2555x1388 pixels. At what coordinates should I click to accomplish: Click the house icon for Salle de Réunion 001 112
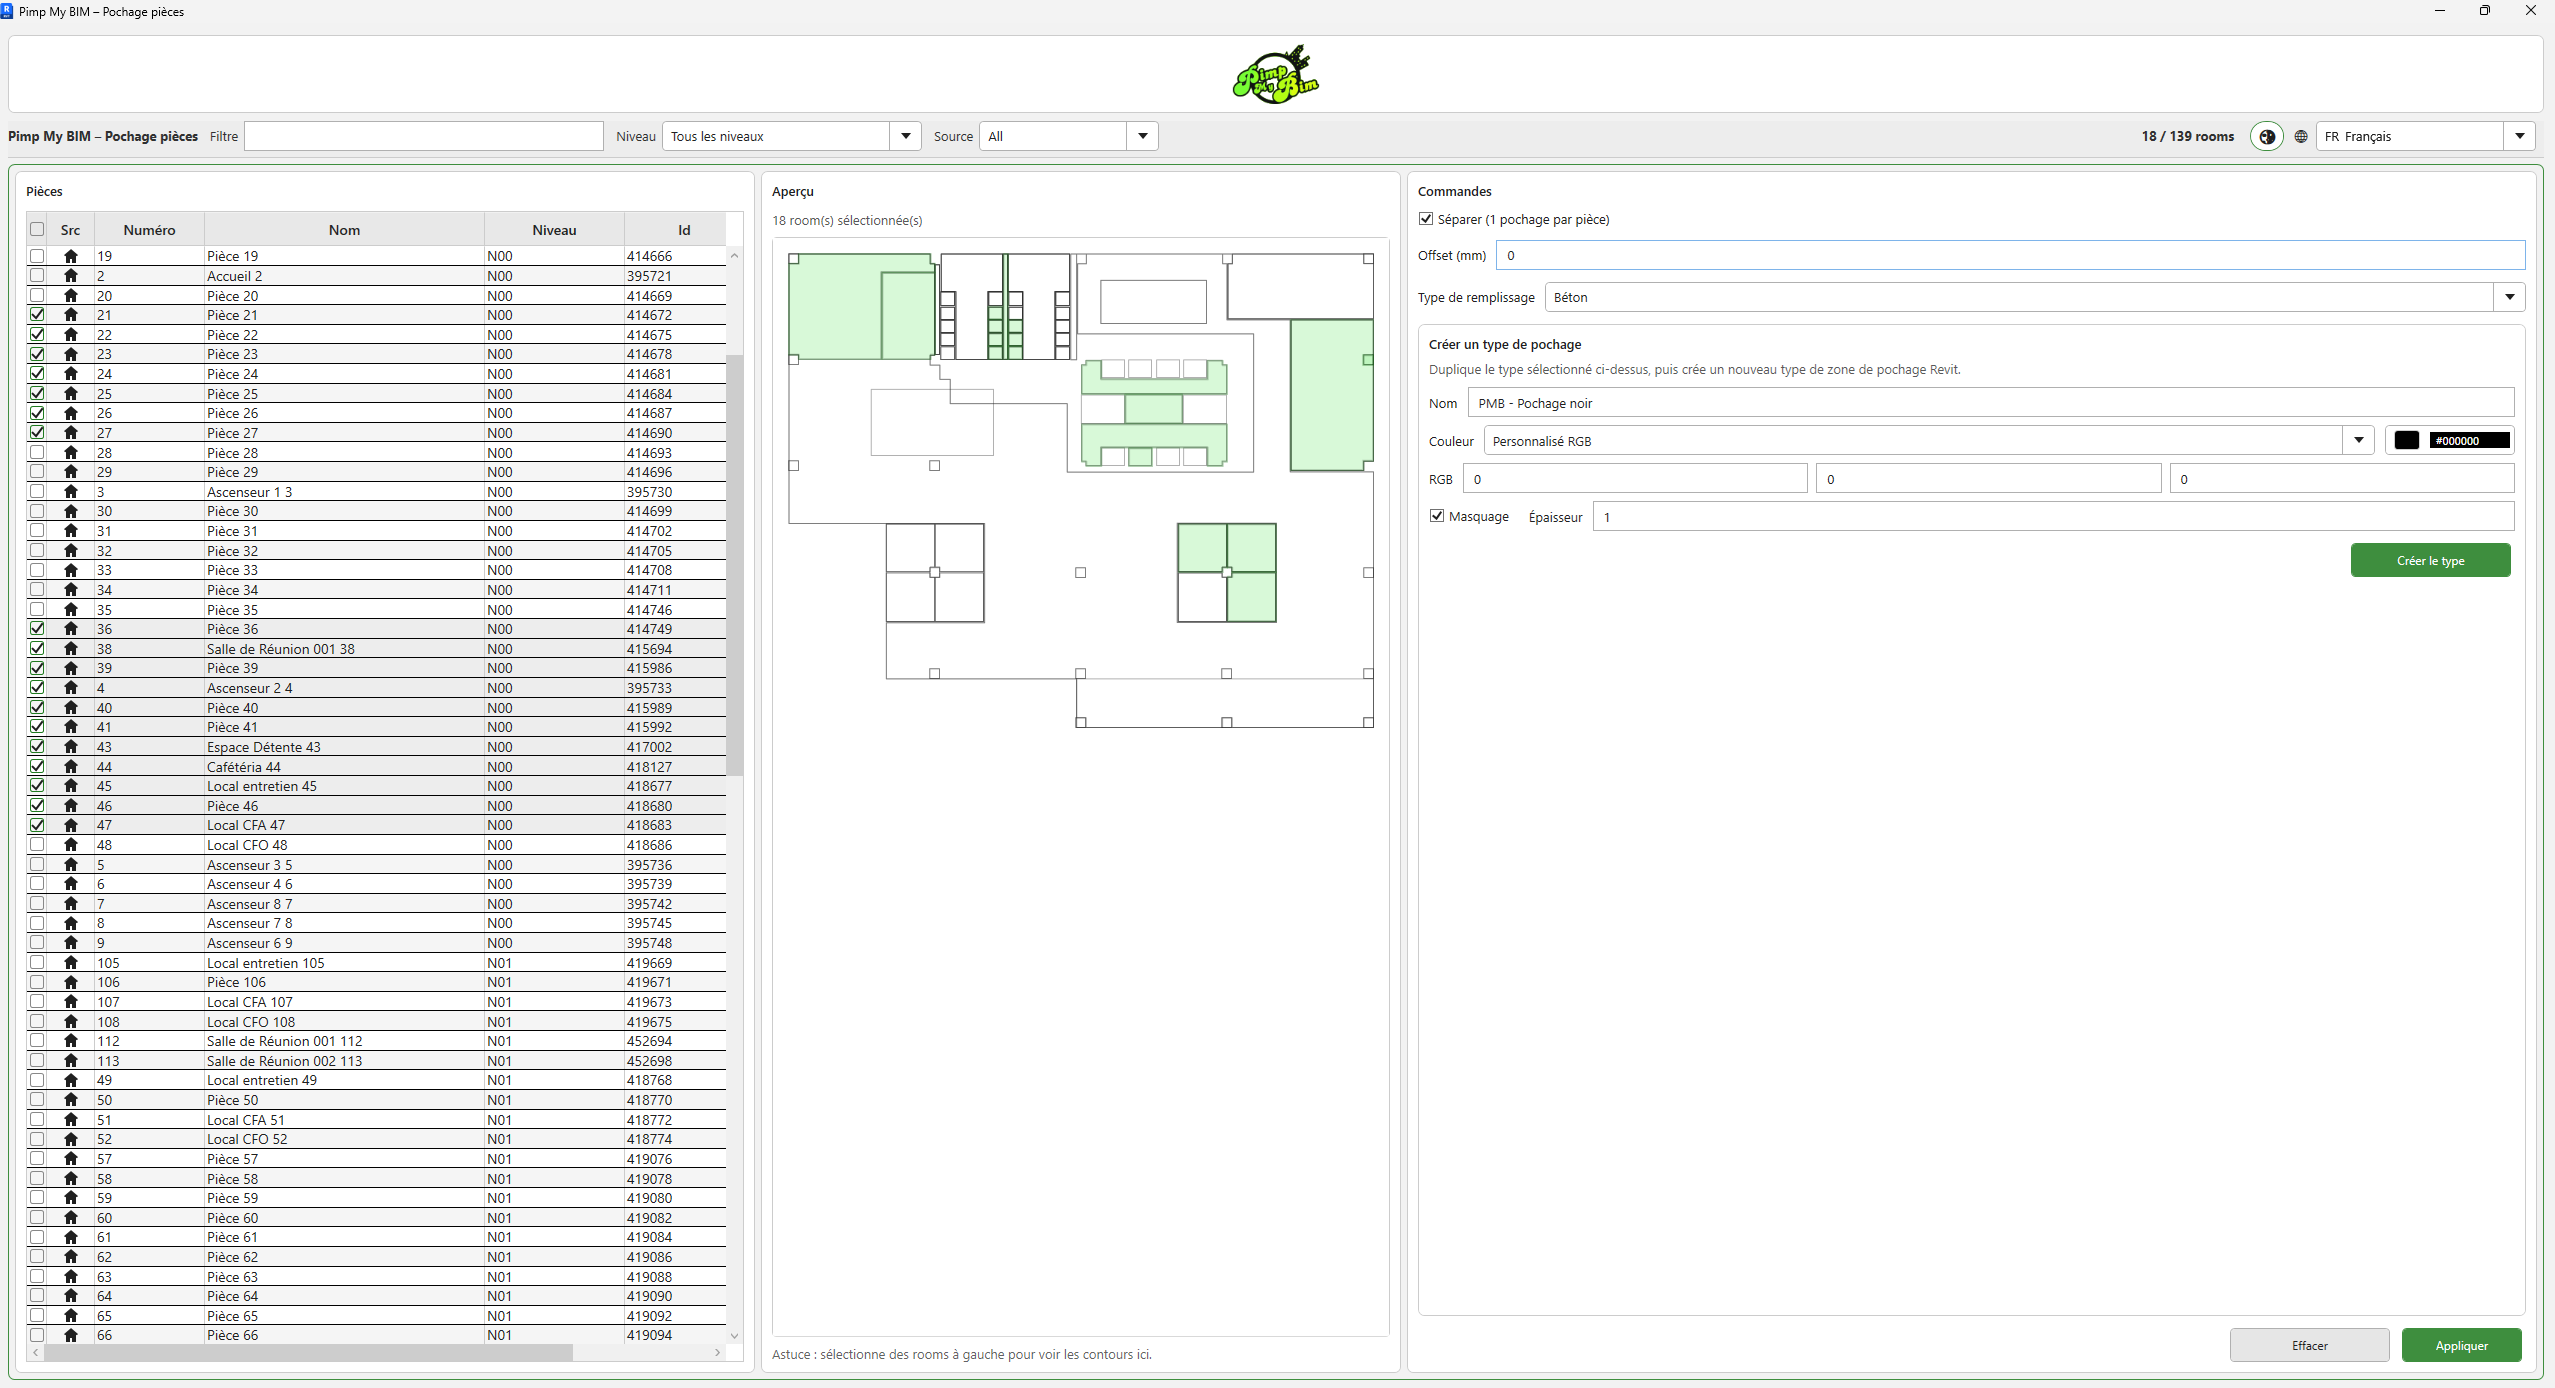pyautogui.click(x=71, y=1041)
